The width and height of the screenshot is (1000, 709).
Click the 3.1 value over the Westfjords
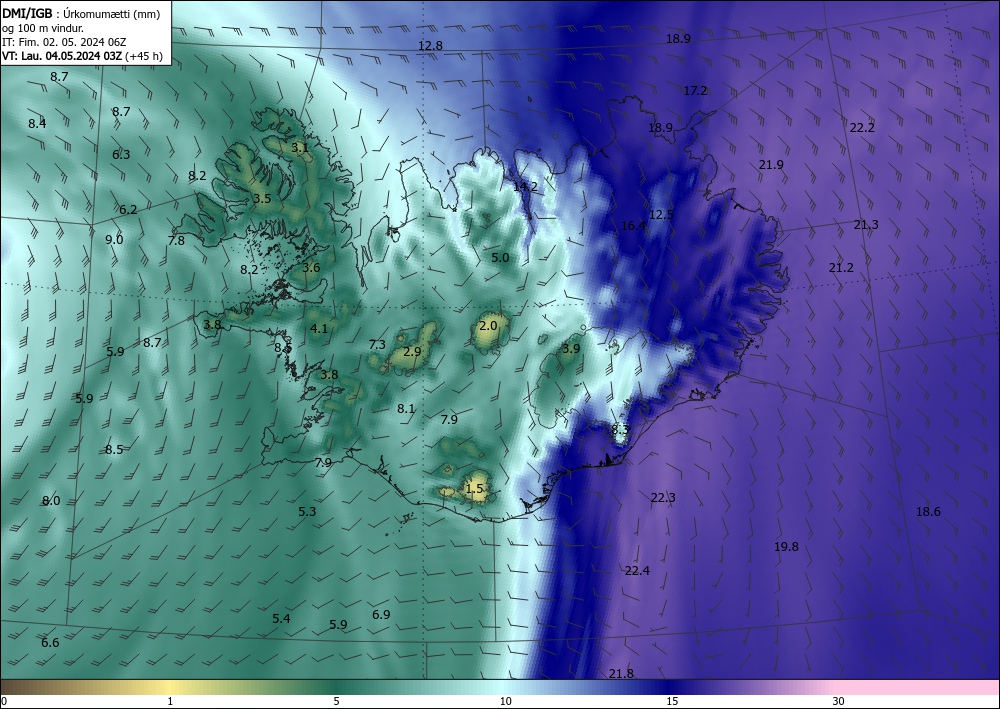(x=300, y=147)
